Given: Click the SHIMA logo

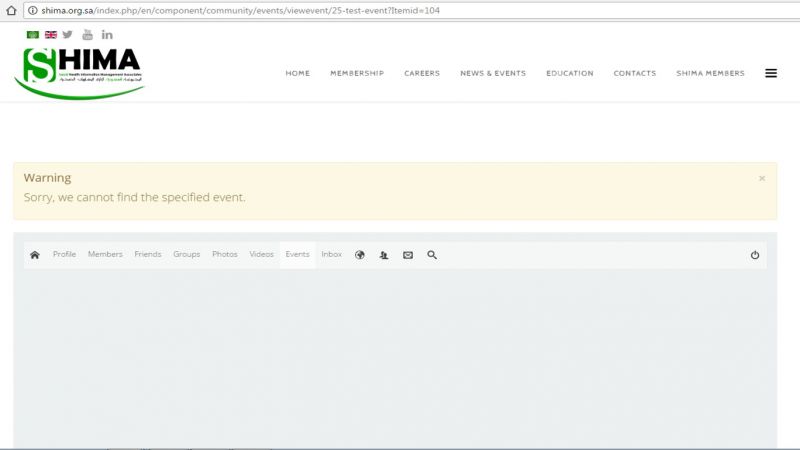Looking at the screenshot, I should (x=80, y=72).
